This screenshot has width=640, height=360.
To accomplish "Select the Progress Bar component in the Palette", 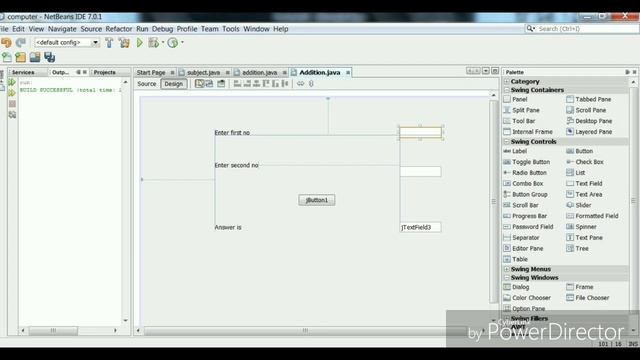I will click(525, 216).
